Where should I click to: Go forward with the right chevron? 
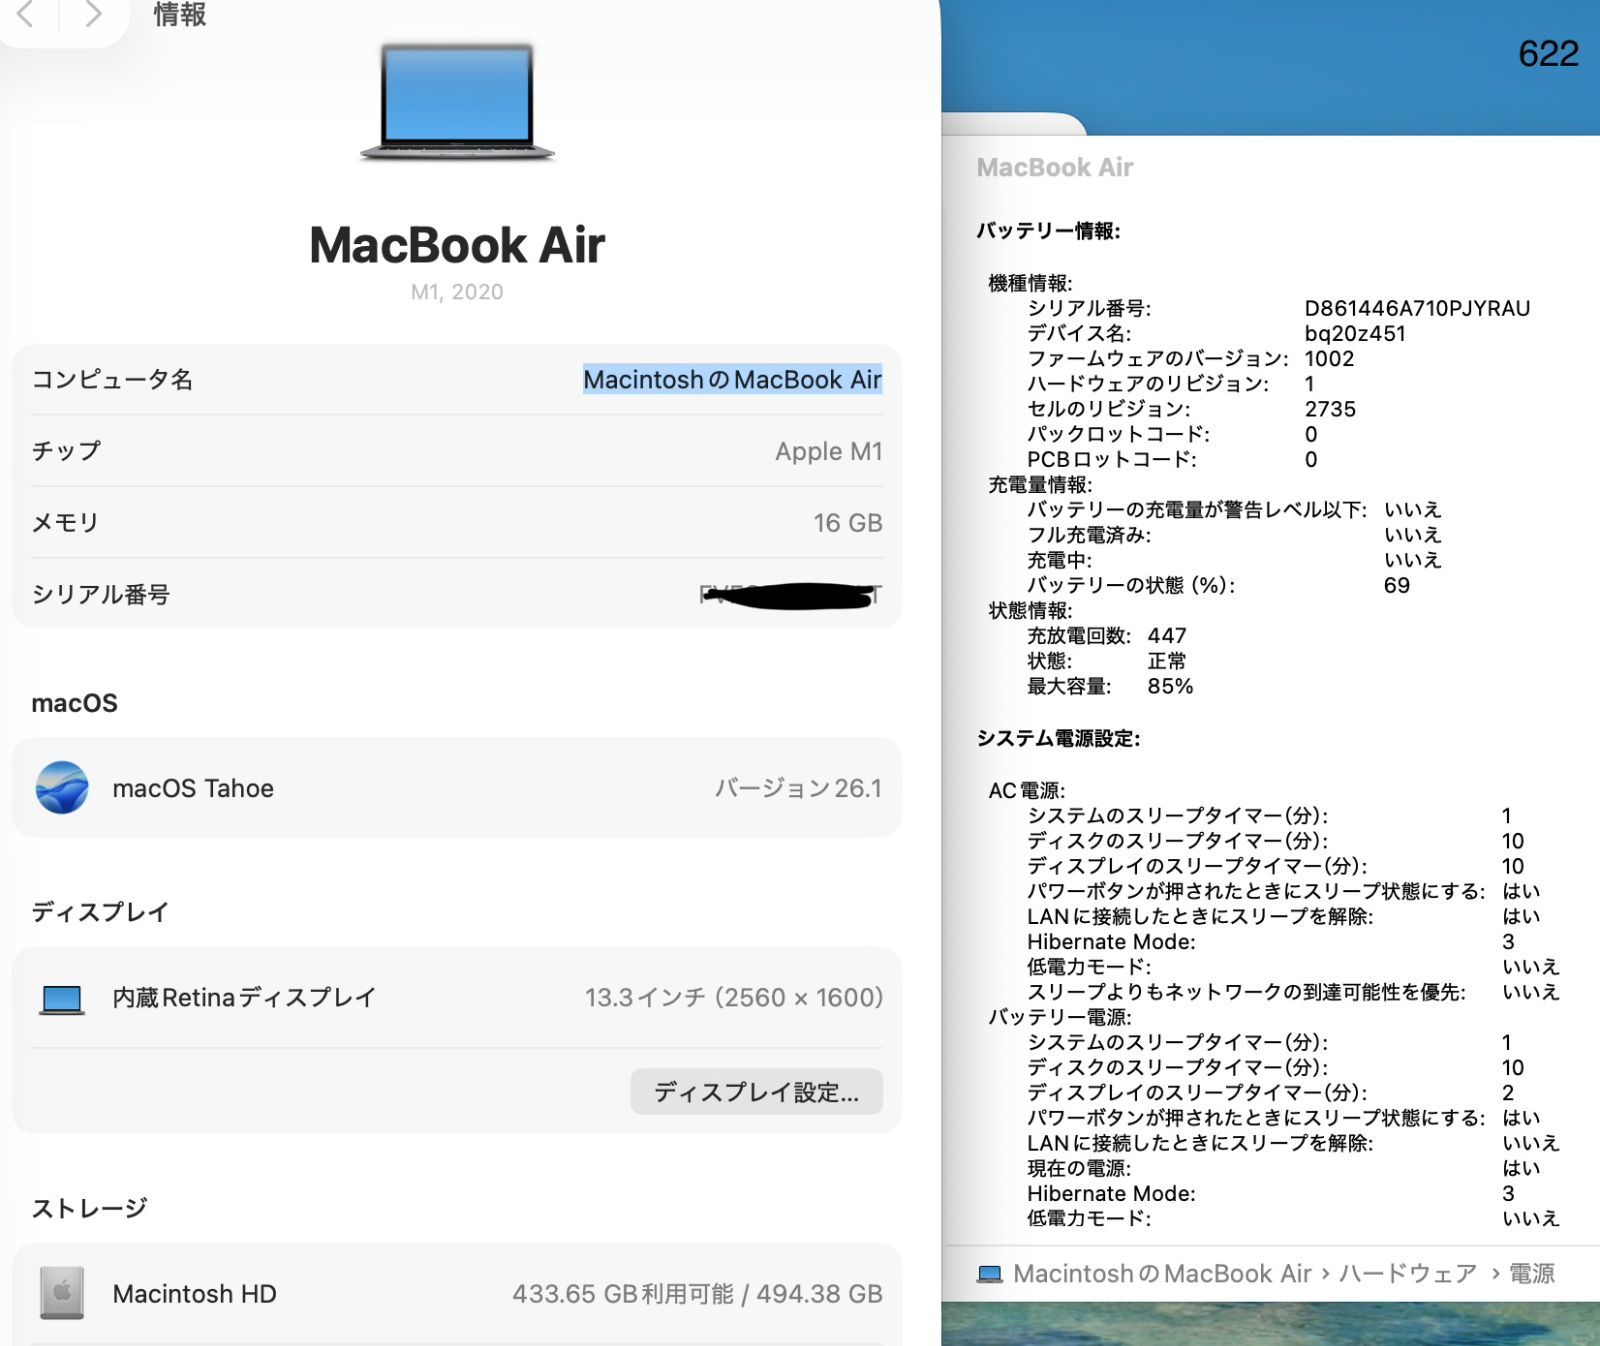click(93, 14)
